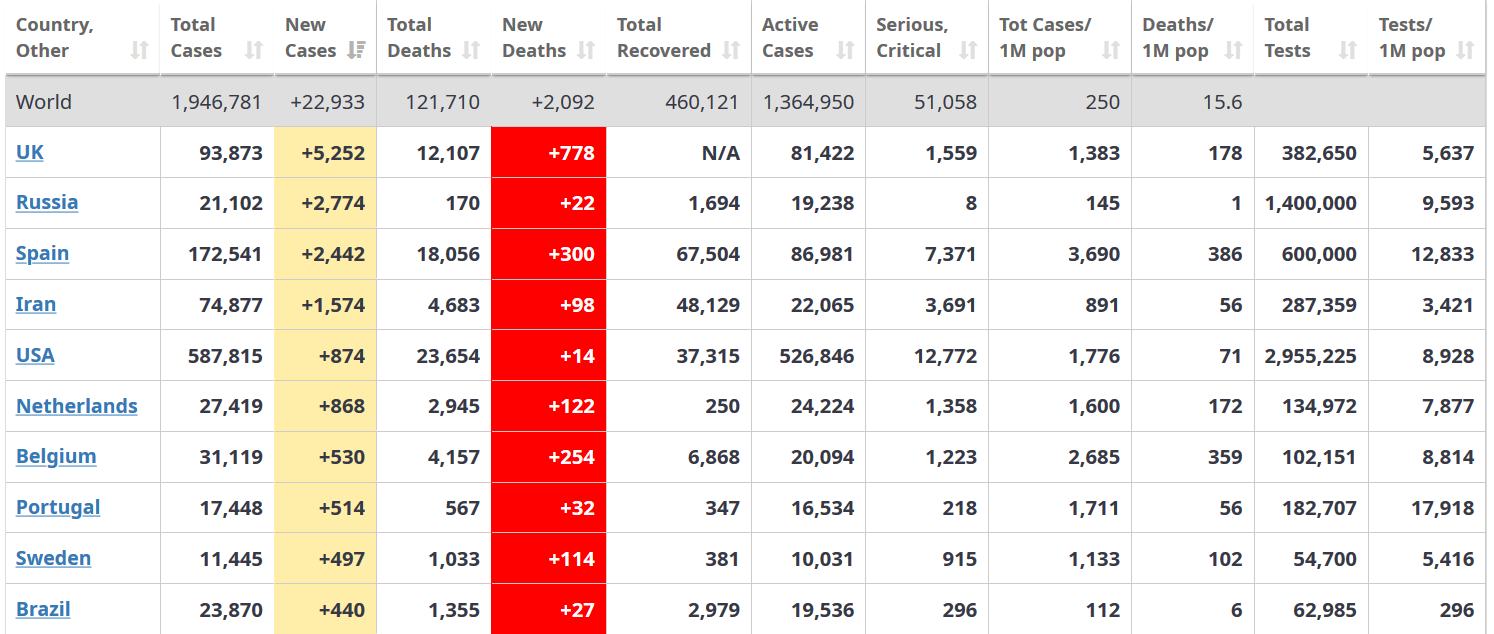Click the Sweden link
Screen dimensions: 1494x634
[53, 558]
